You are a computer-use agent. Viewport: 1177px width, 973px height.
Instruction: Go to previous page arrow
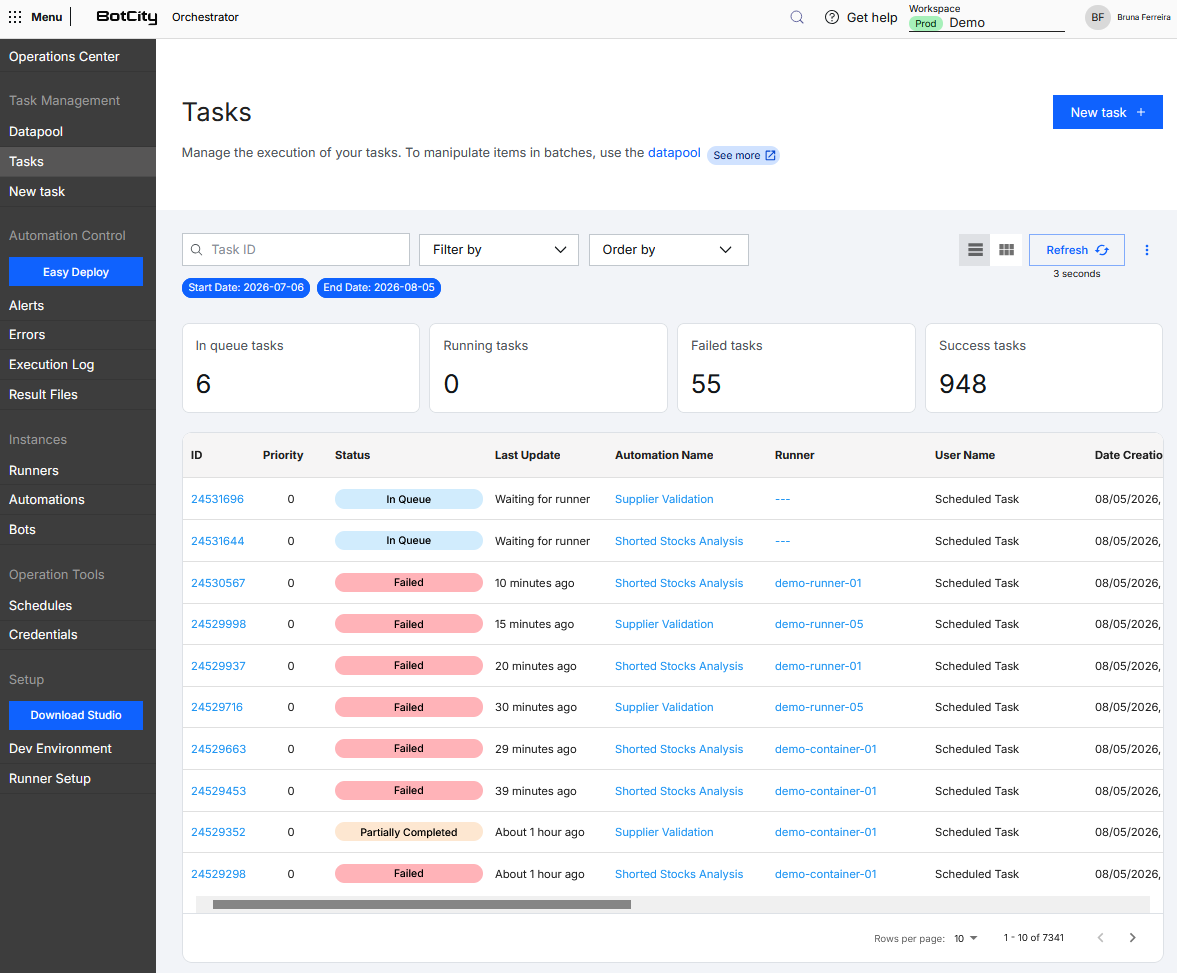pos(1100,938)
